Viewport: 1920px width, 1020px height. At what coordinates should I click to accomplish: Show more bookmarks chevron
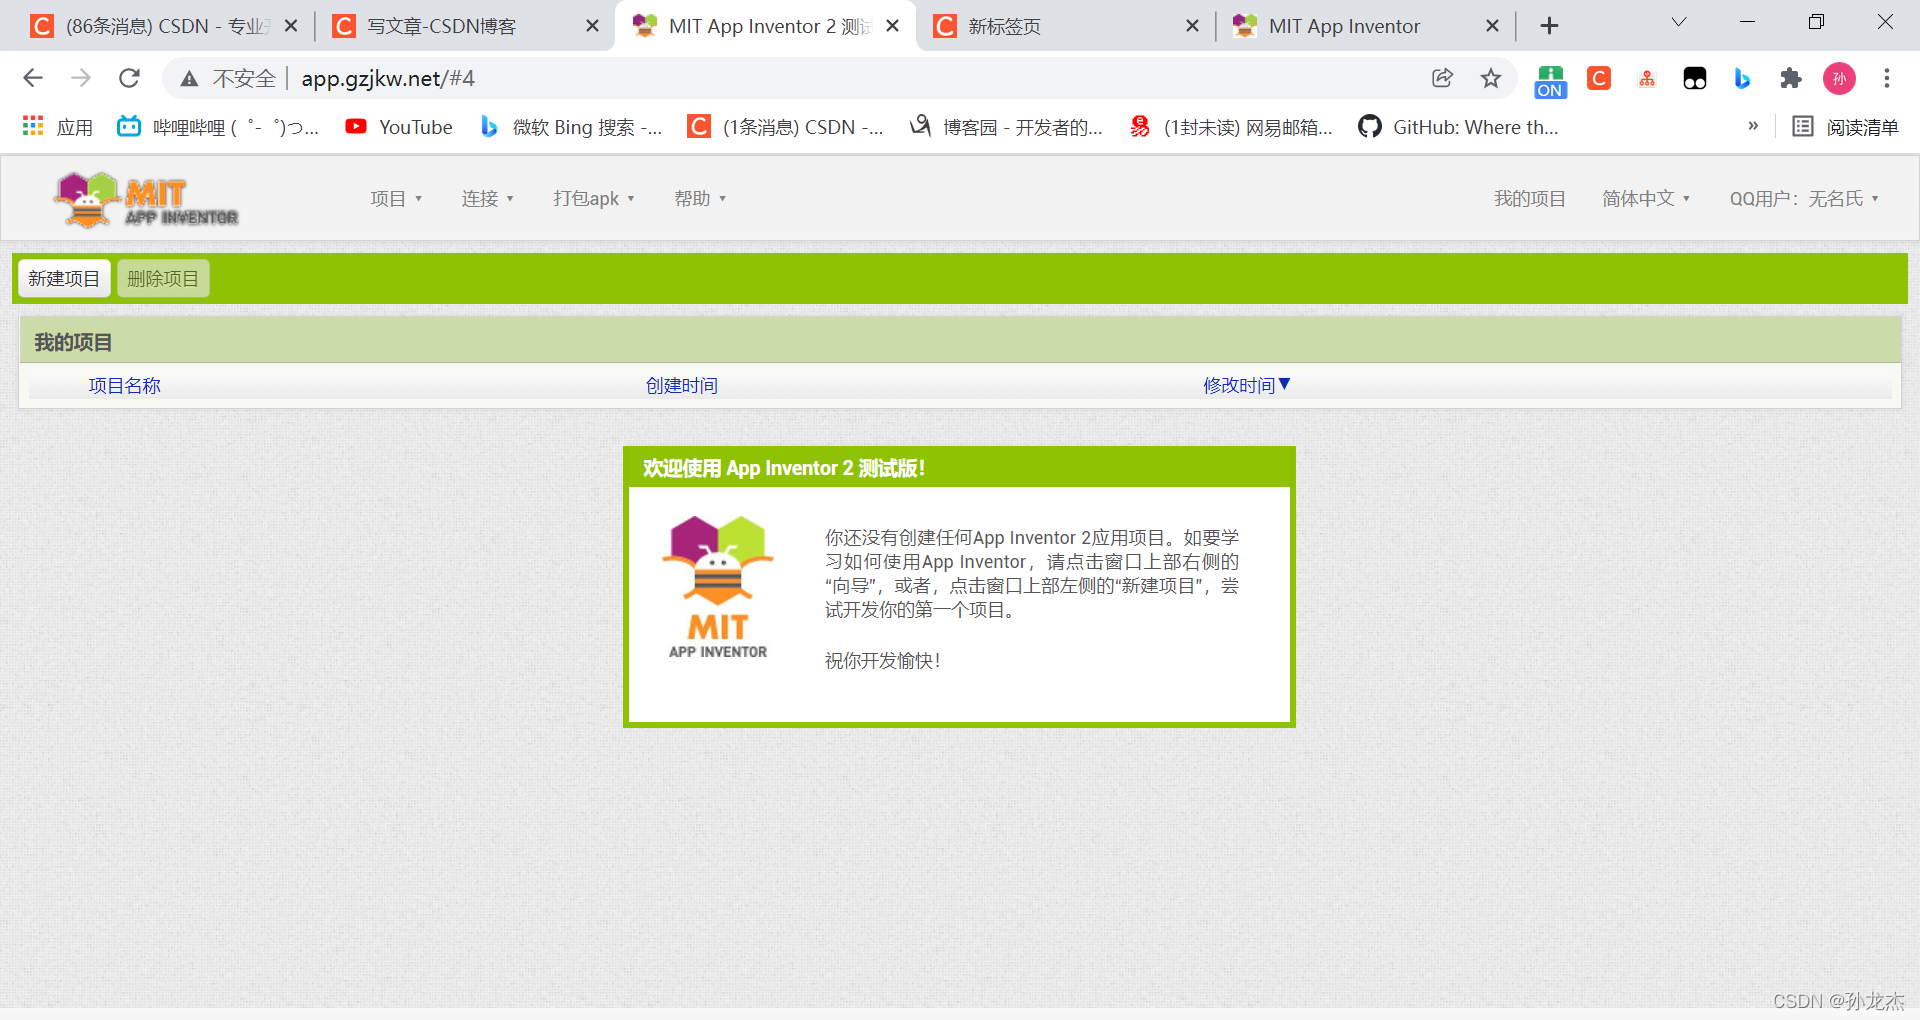(1753, 126)
